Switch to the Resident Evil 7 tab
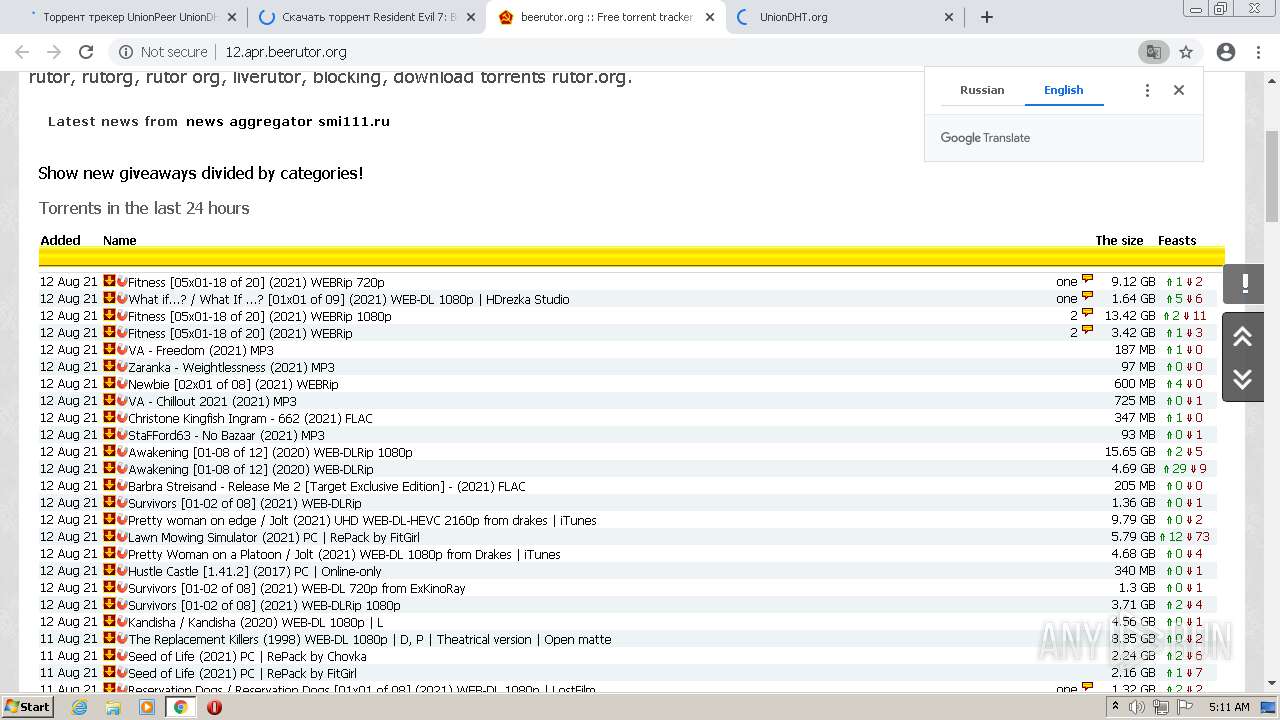 367,17
